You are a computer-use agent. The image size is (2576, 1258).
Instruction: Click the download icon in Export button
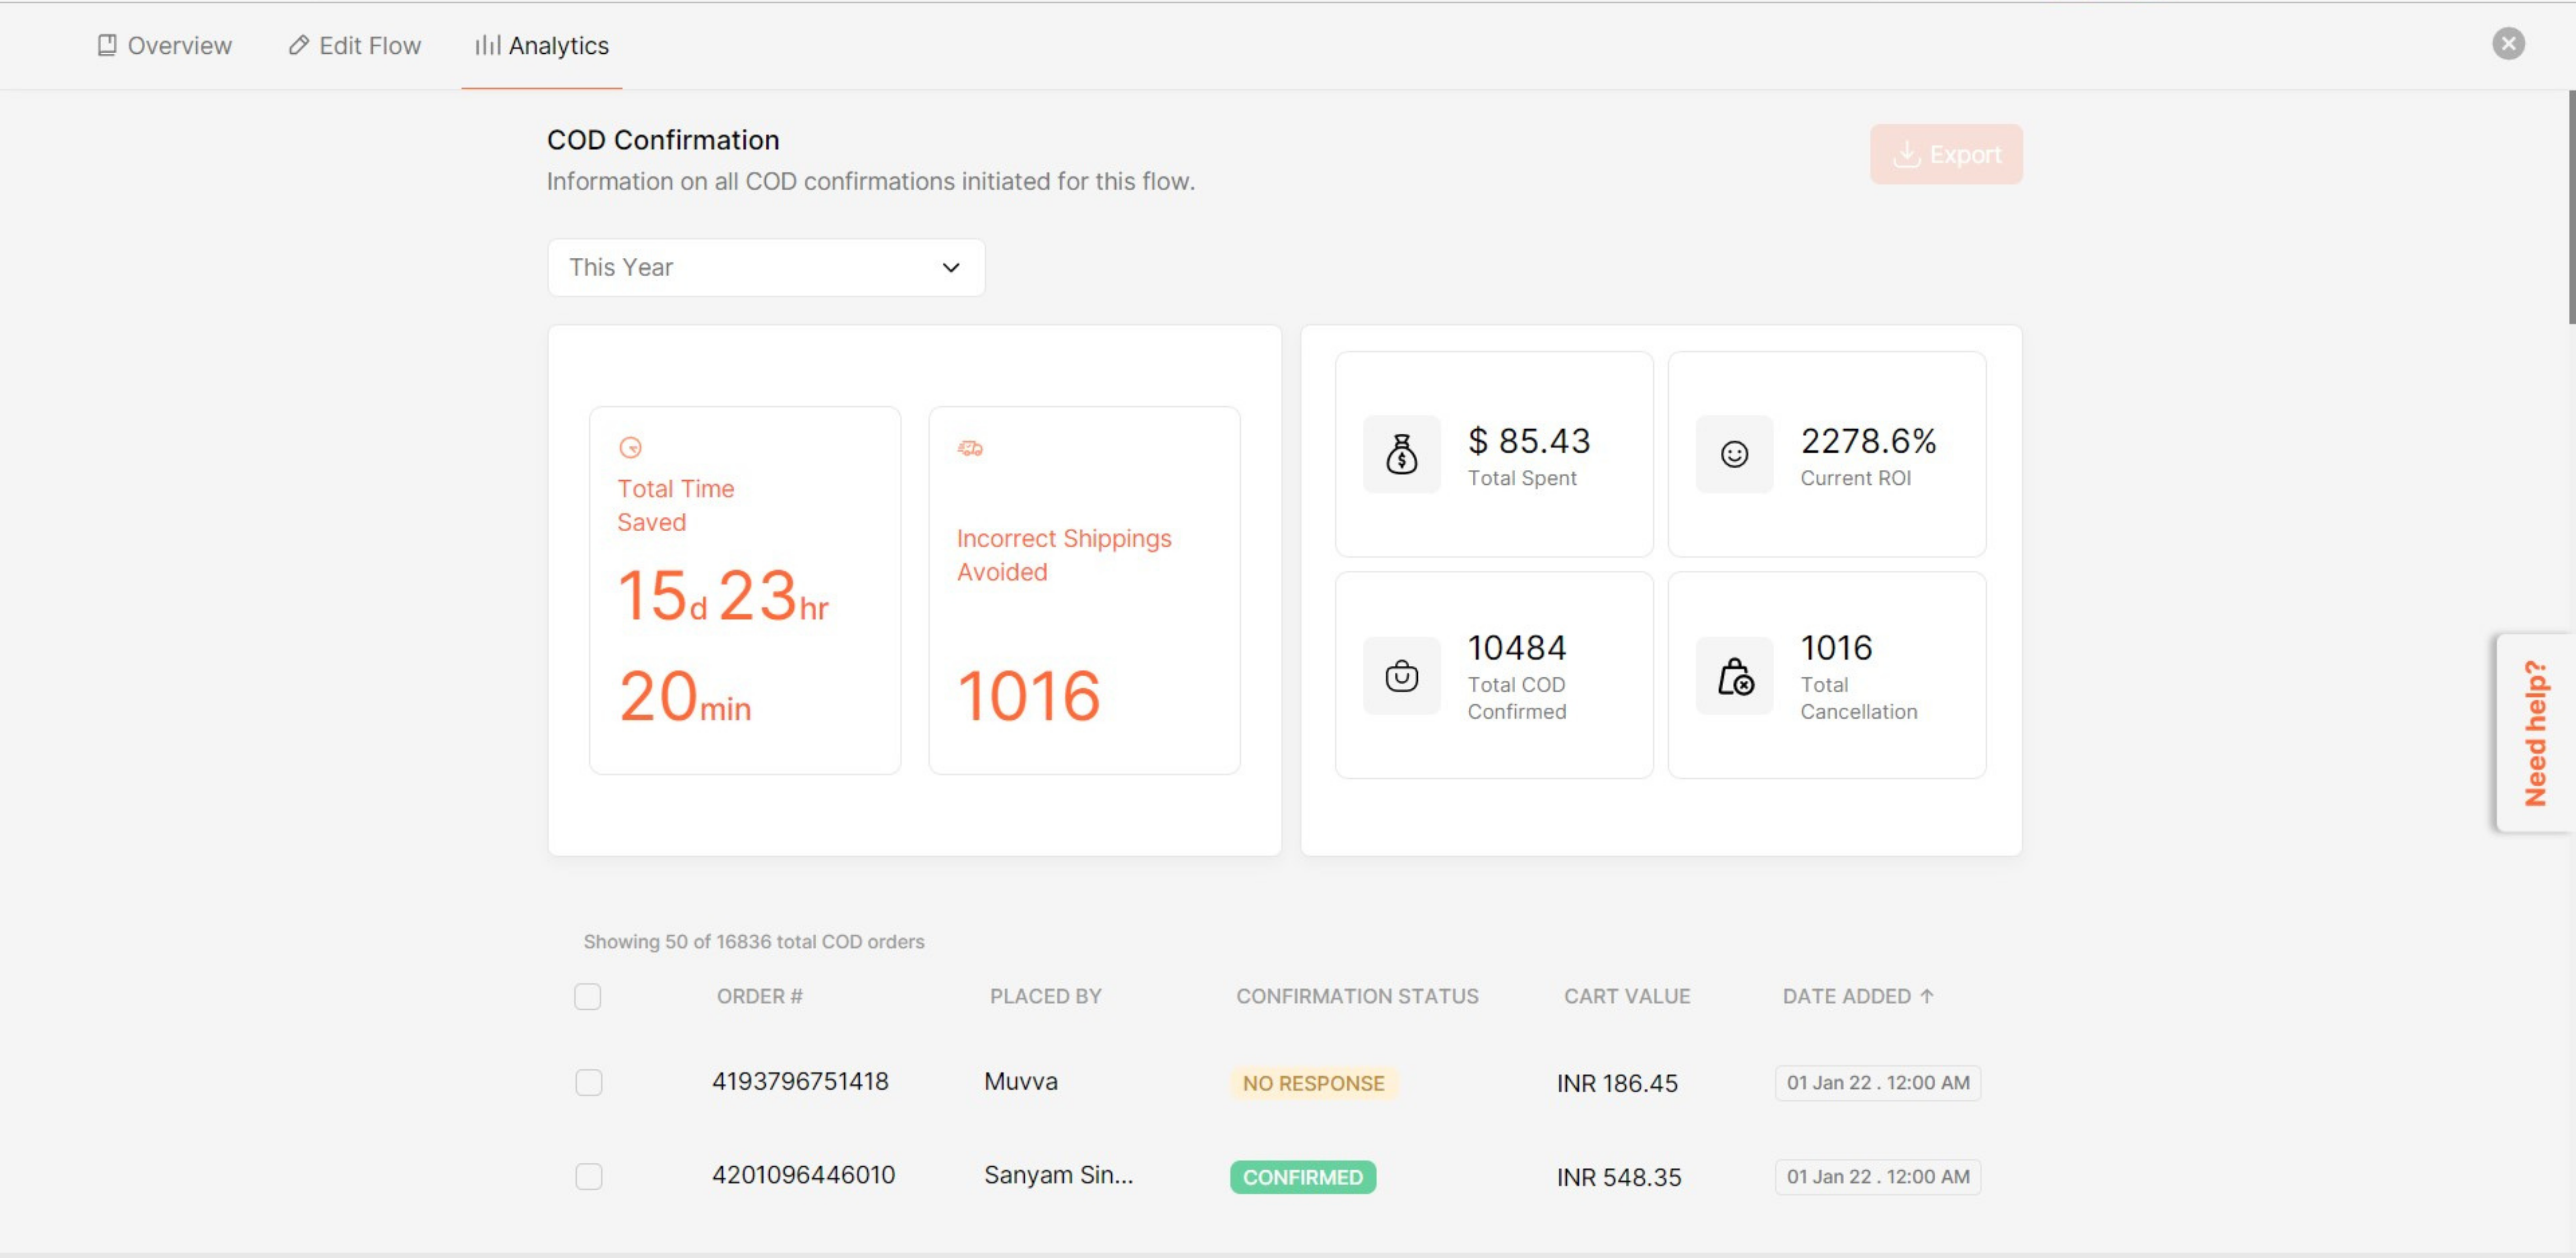pyautogui.click(x=1906, y=154)
